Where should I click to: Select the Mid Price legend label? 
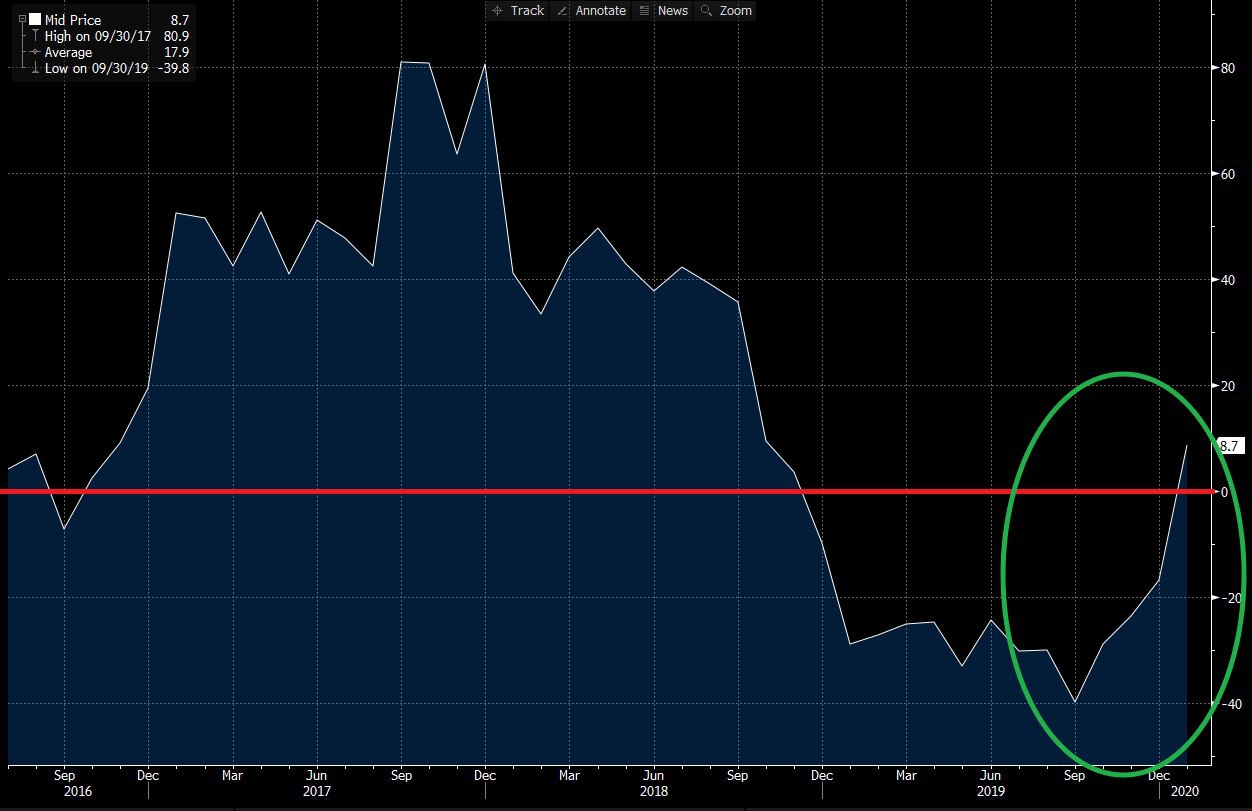73,20
